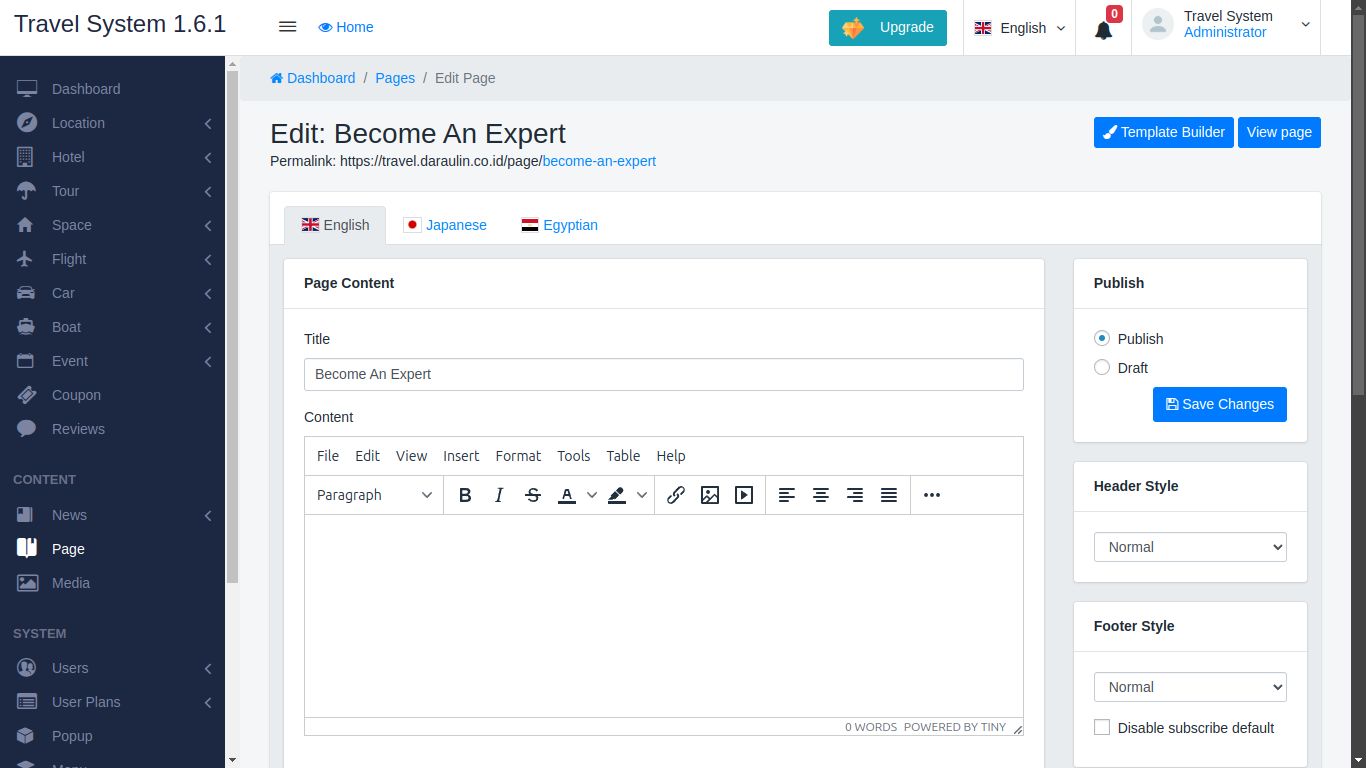The height and width of the screenshot is (768, 1366).
Task: Toggle bold formatting in the editor
Action: tap(465, 495)
